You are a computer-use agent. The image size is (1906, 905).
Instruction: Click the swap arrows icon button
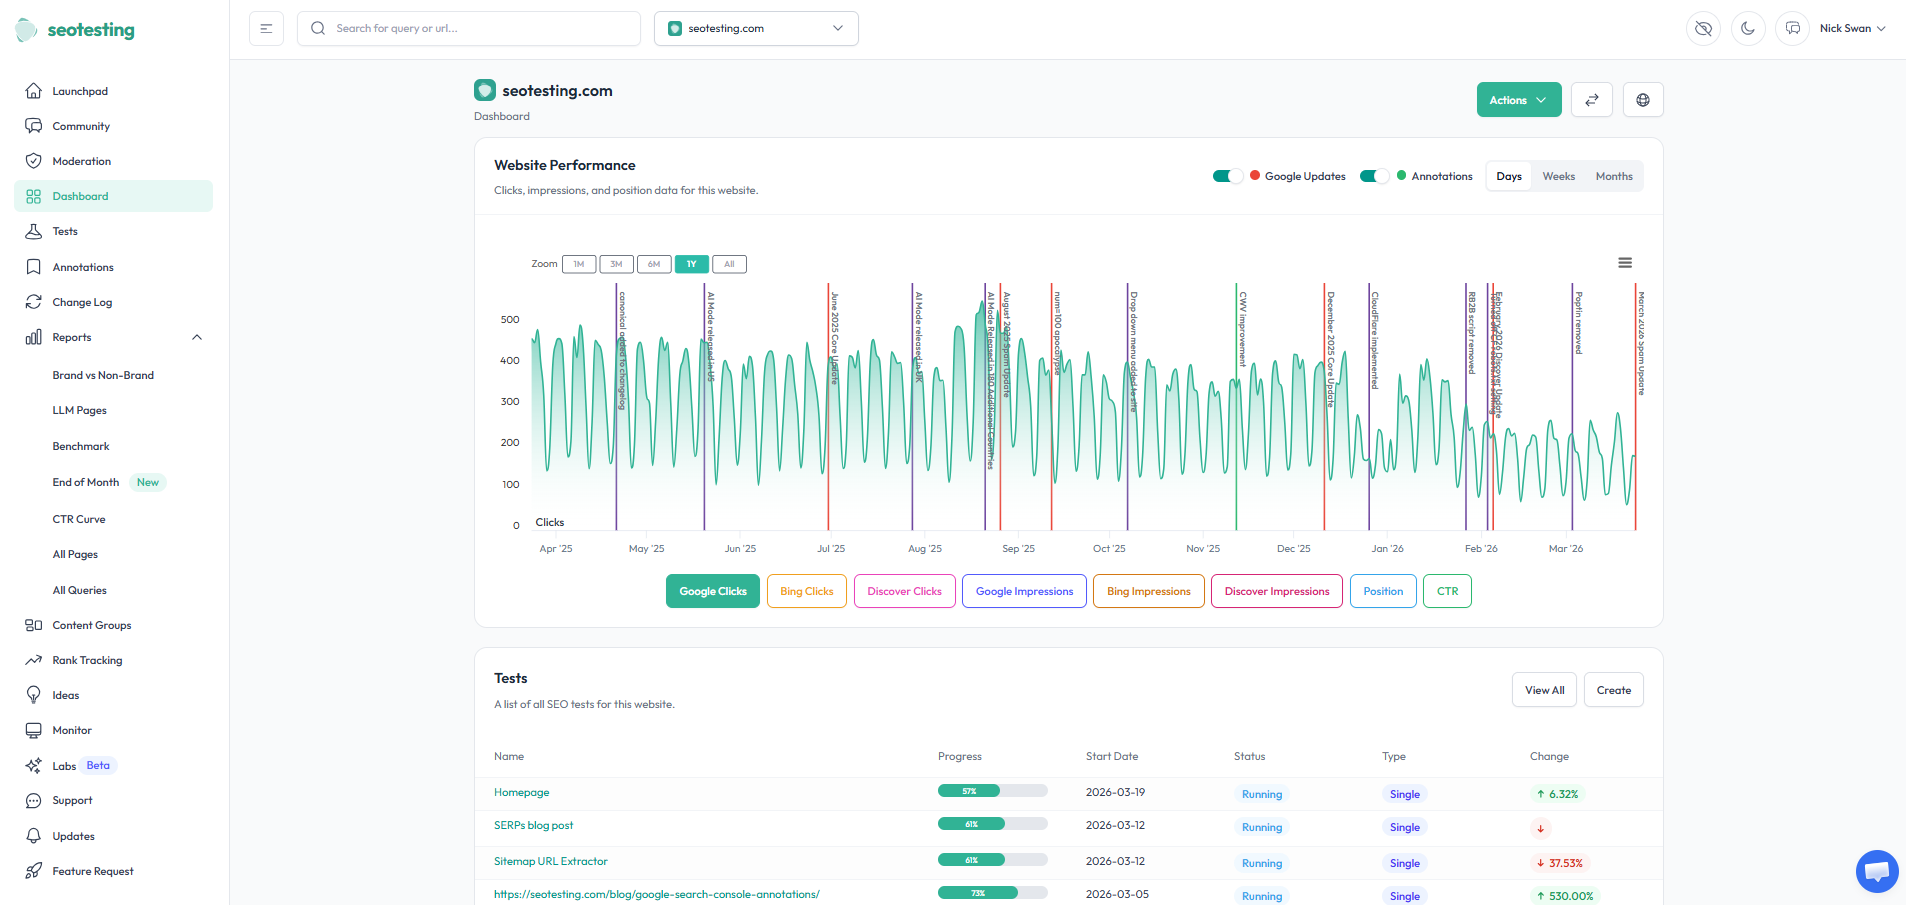click(x=1591, y=100)
